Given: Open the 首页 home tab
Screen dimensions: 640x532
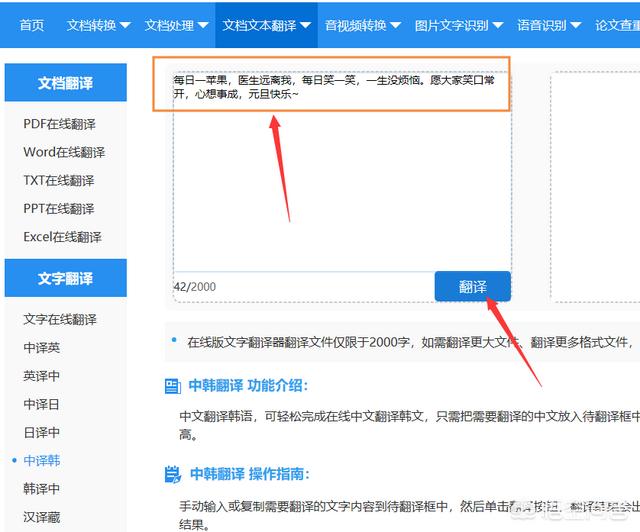Looking at the screenshot, I should tap(32, 24).
